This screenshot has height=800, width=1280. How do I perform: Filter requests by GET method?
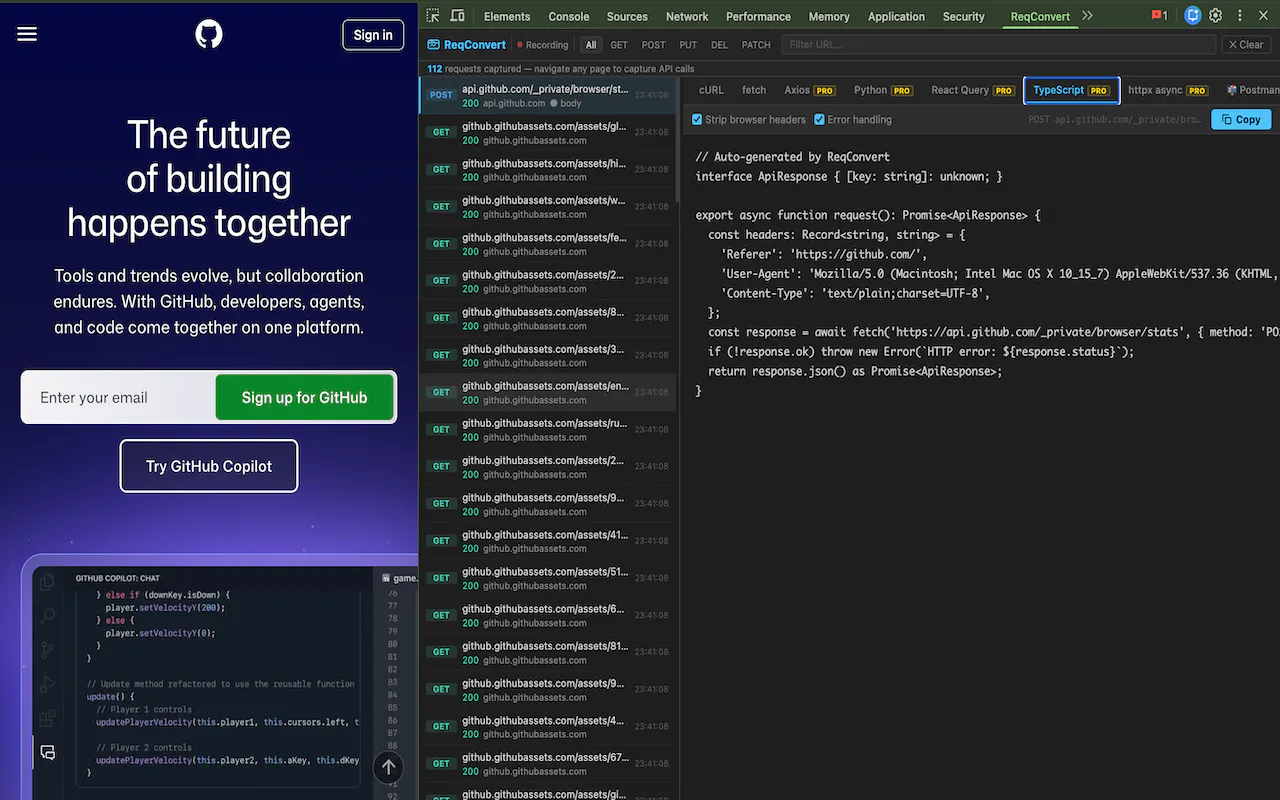(619, 45)
